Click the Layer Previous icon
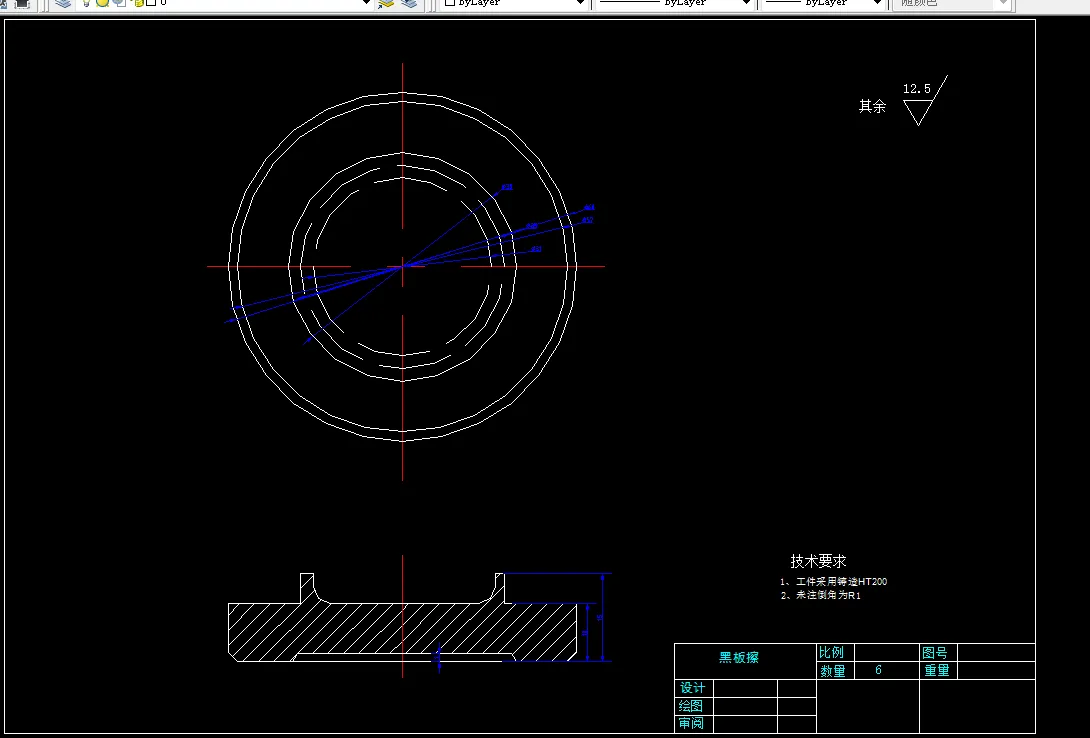The height and width of the screenshot is (738, 1090). click(409, 3)
